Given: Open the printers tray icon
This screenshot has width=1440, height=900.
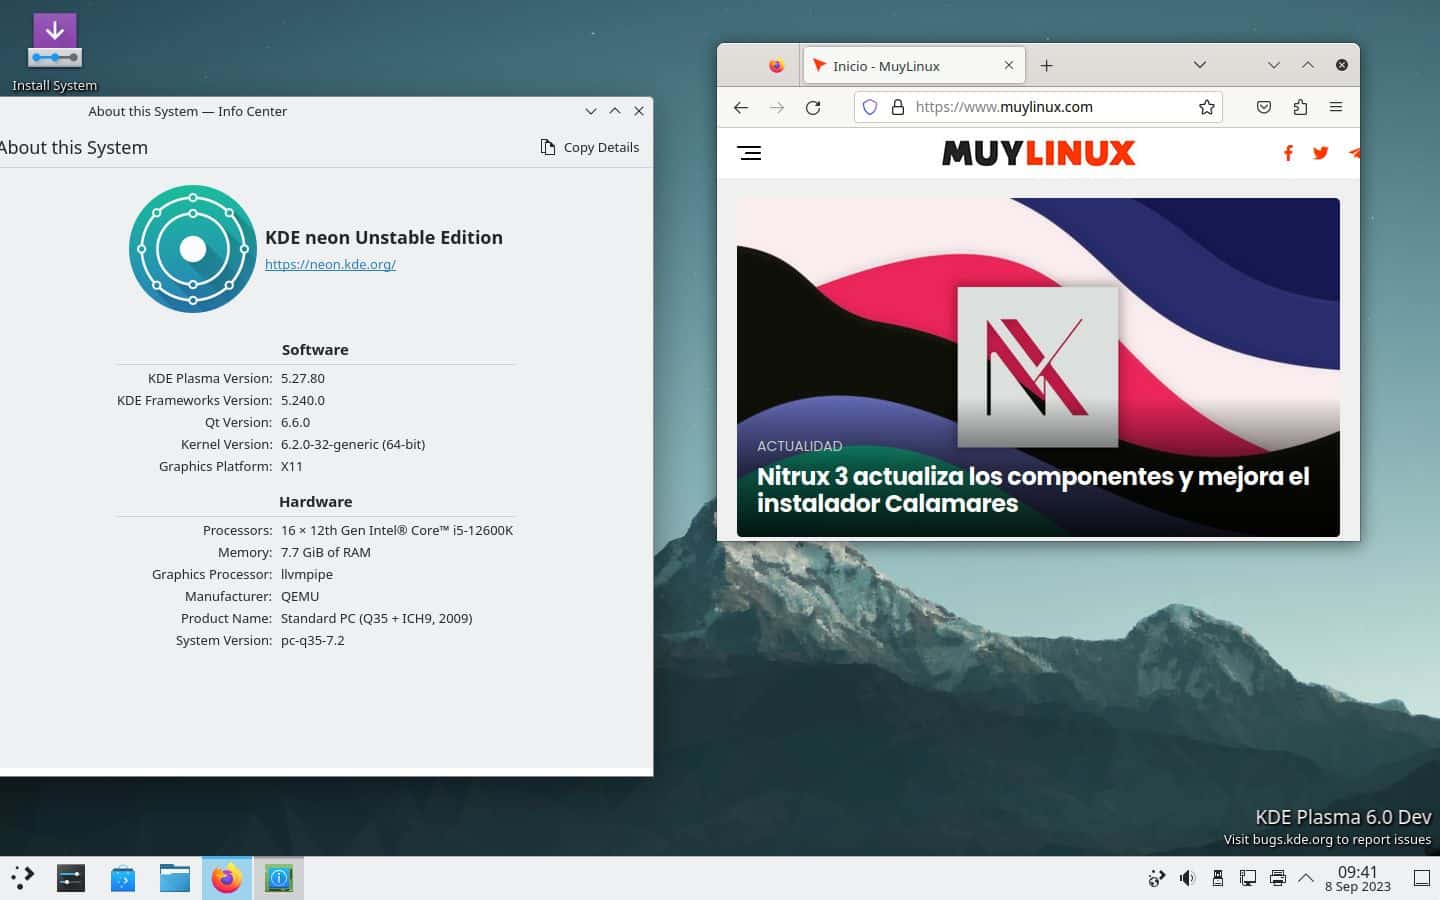Looking at the screenshot, I should tap(1278, 878).
